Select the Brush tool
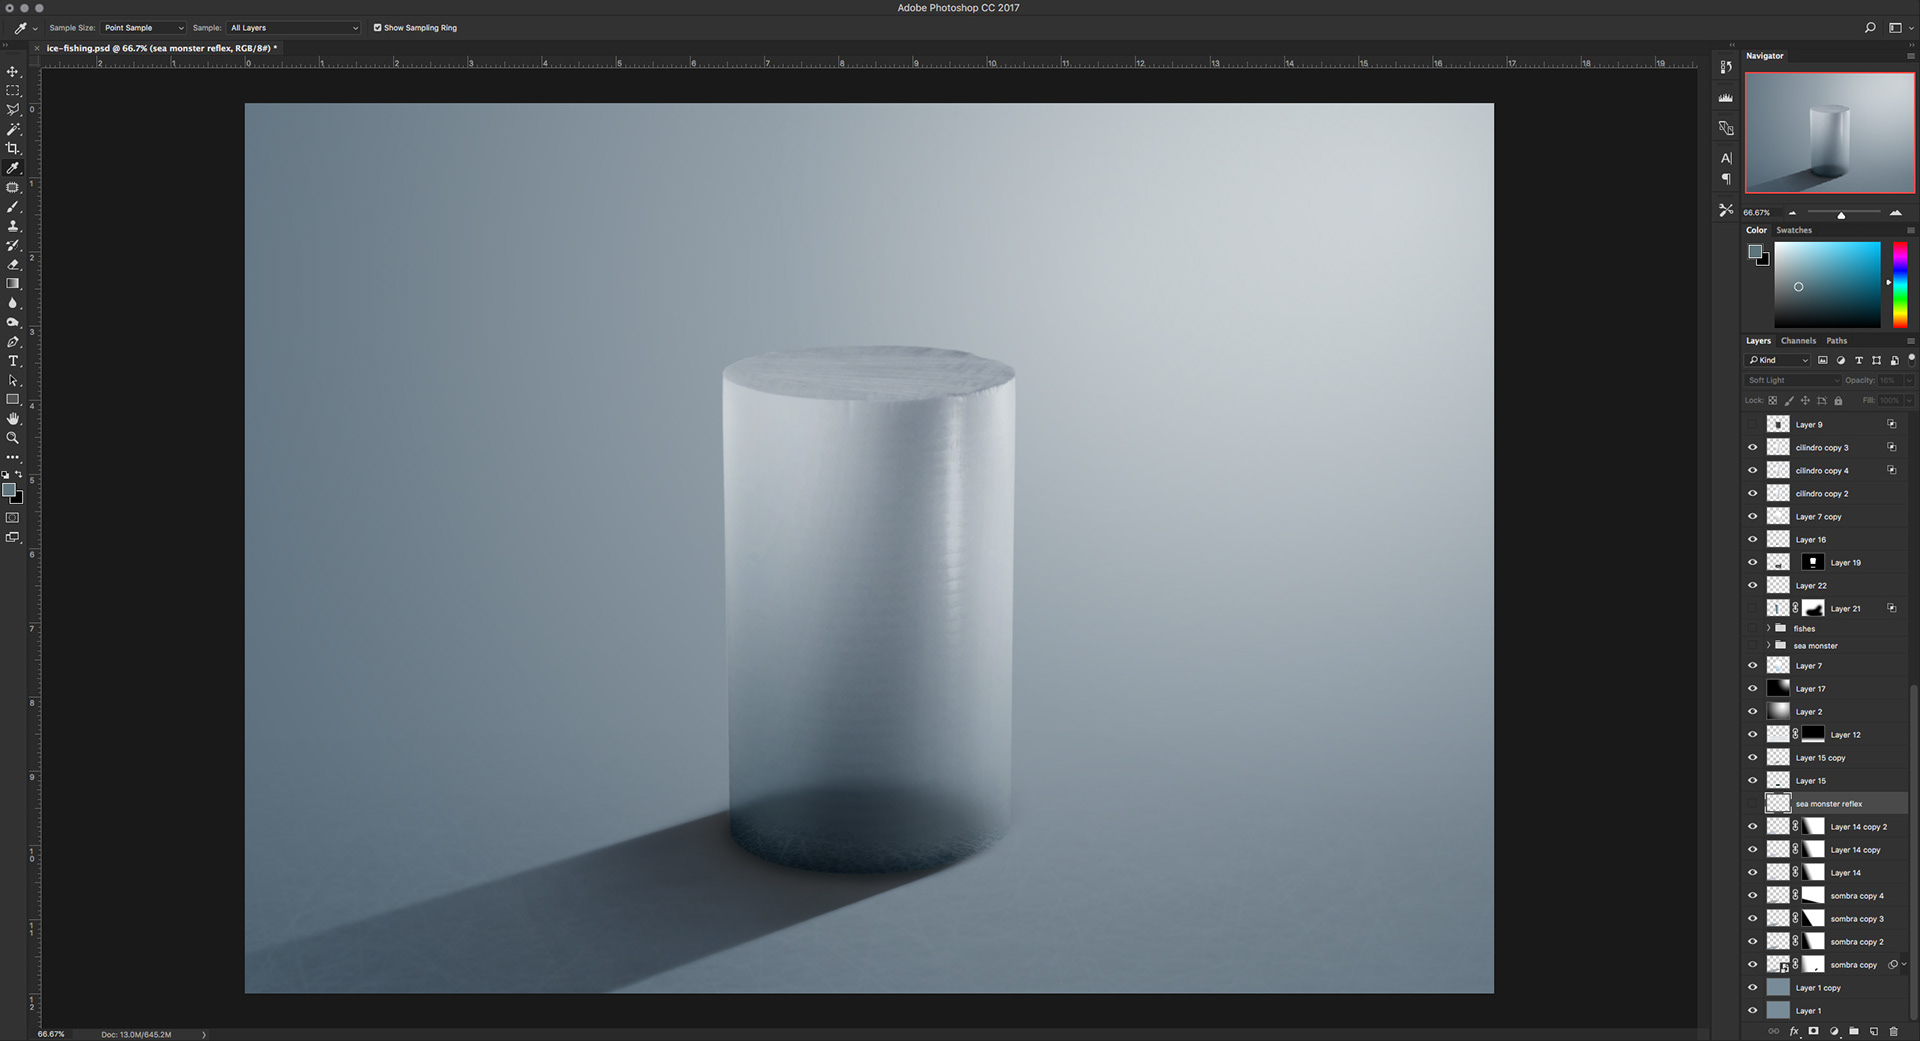 pyautogui.click(x=13, y=207)
